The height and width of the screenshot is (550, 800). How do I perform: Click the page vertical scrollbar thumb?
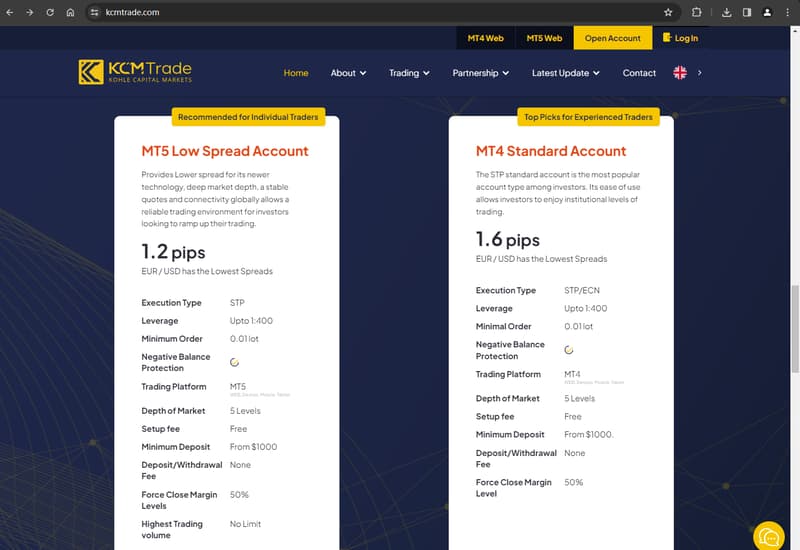tap(795, 329)
